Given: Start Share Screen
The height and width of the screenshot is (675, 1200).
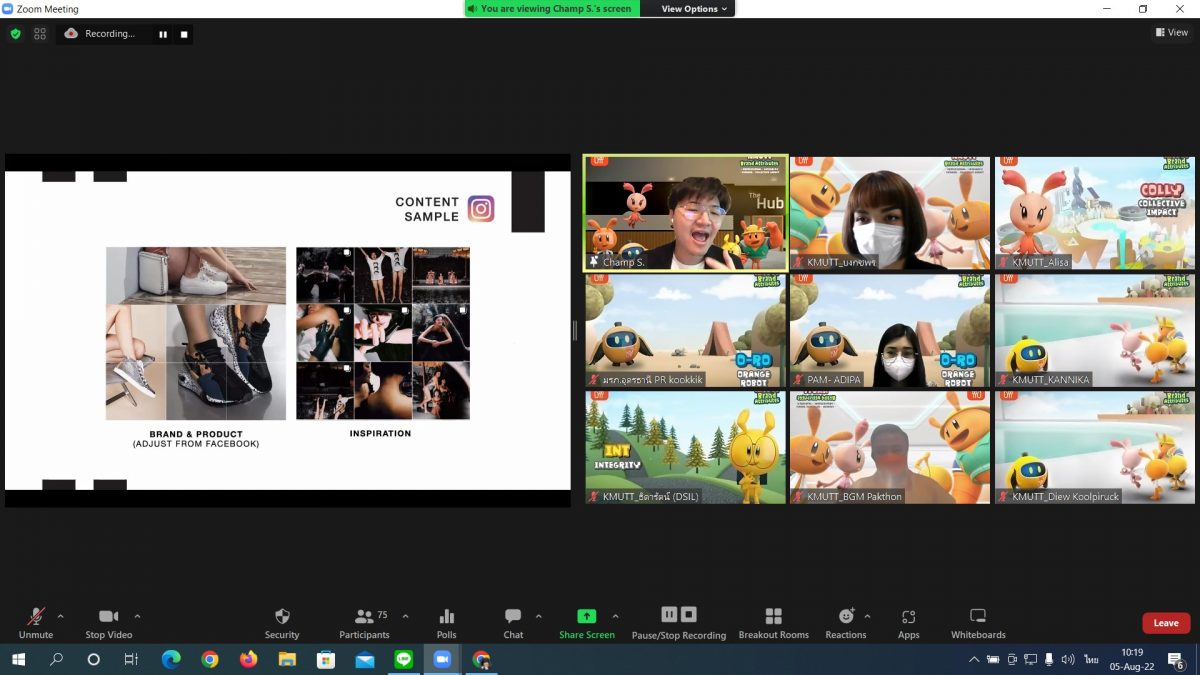Looking at the screenshot, I should tap(587, 622).
